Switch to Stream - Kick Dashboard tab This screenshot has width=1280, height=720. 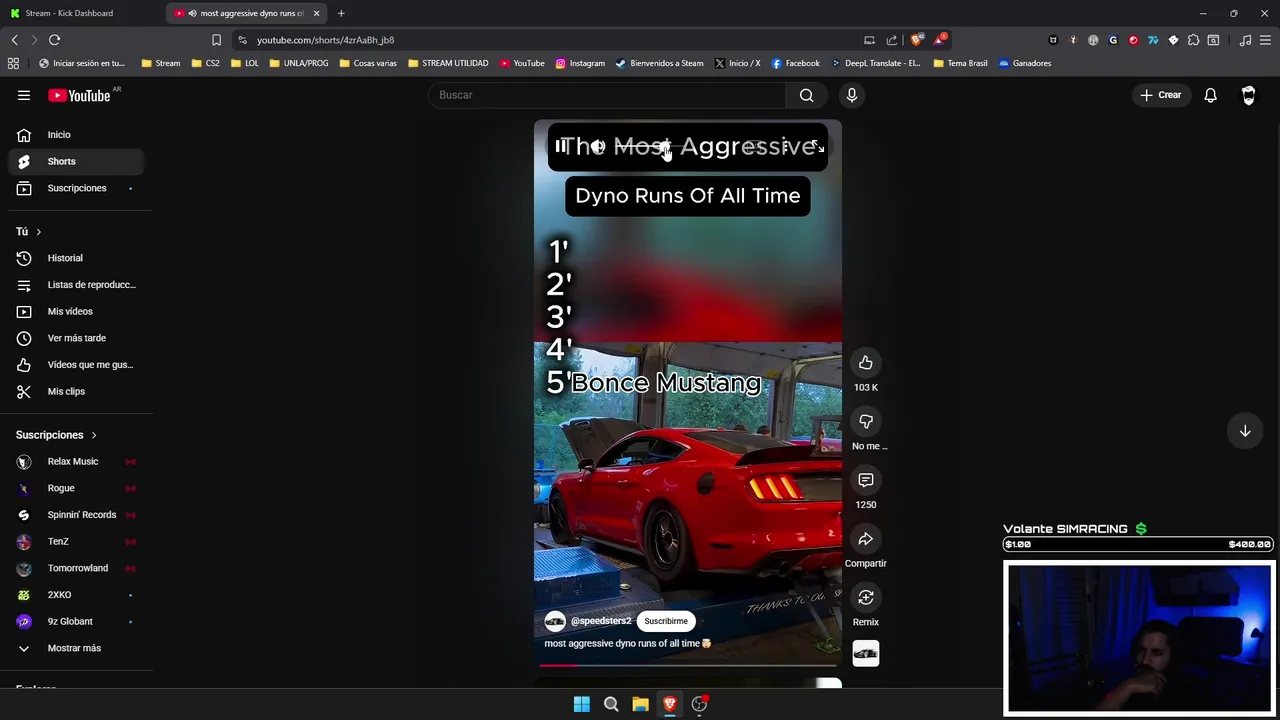[84, 13]
